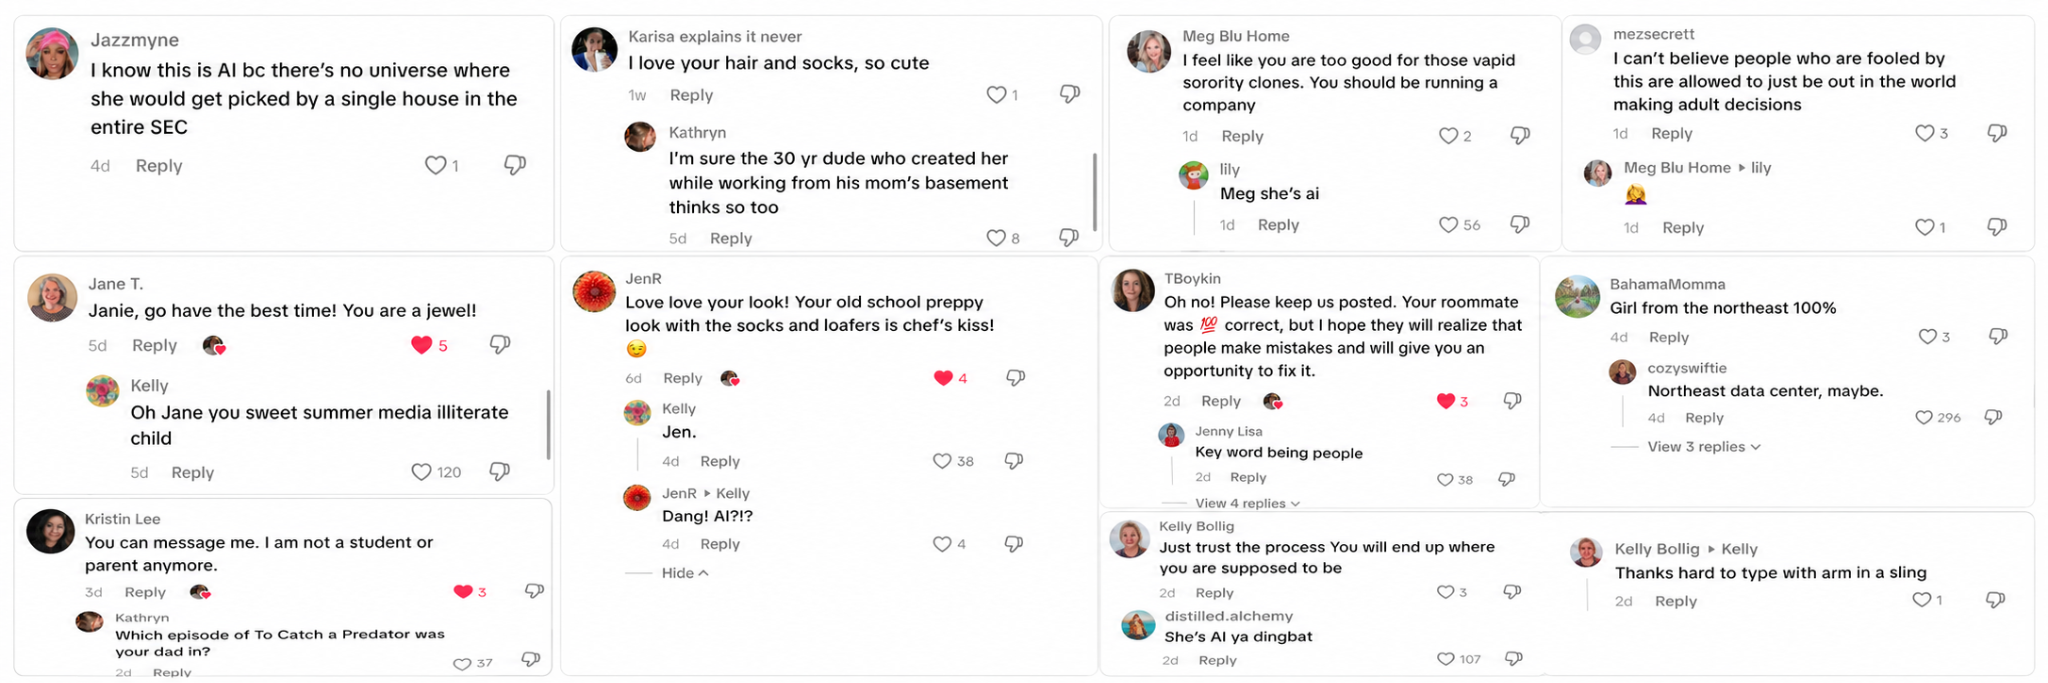This screenshot has width=2048, height=683.
Task: Like Kathryn's reply about the 30 yr dude
Action: (x=996, y=238)
